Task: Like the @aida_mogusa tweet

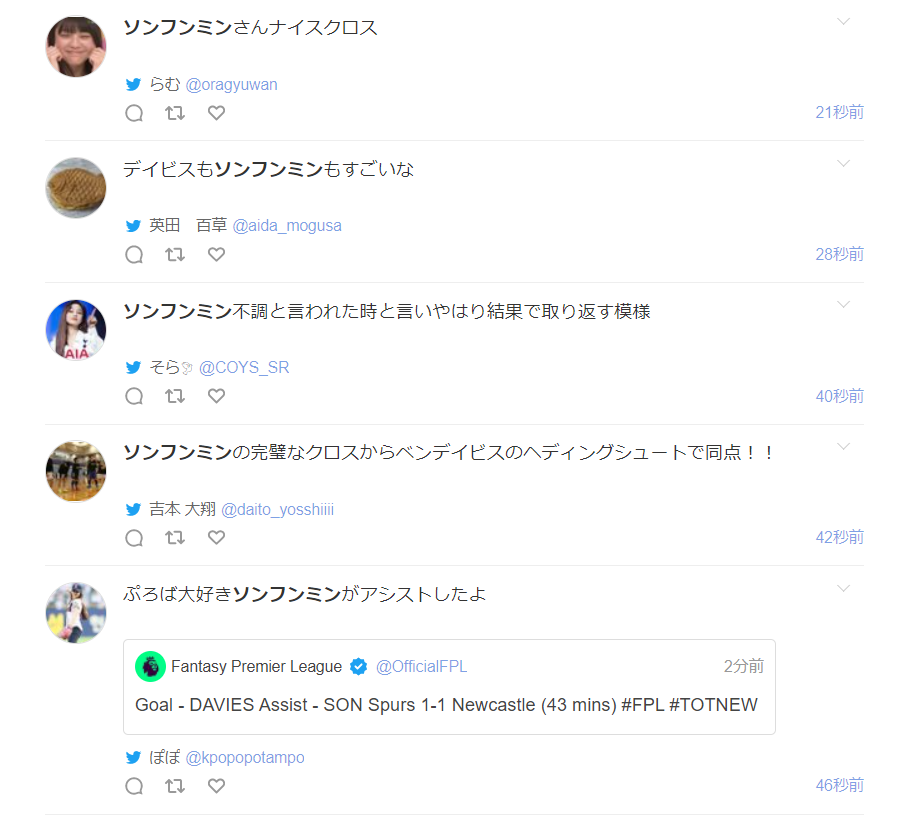Action: point(216,254)
